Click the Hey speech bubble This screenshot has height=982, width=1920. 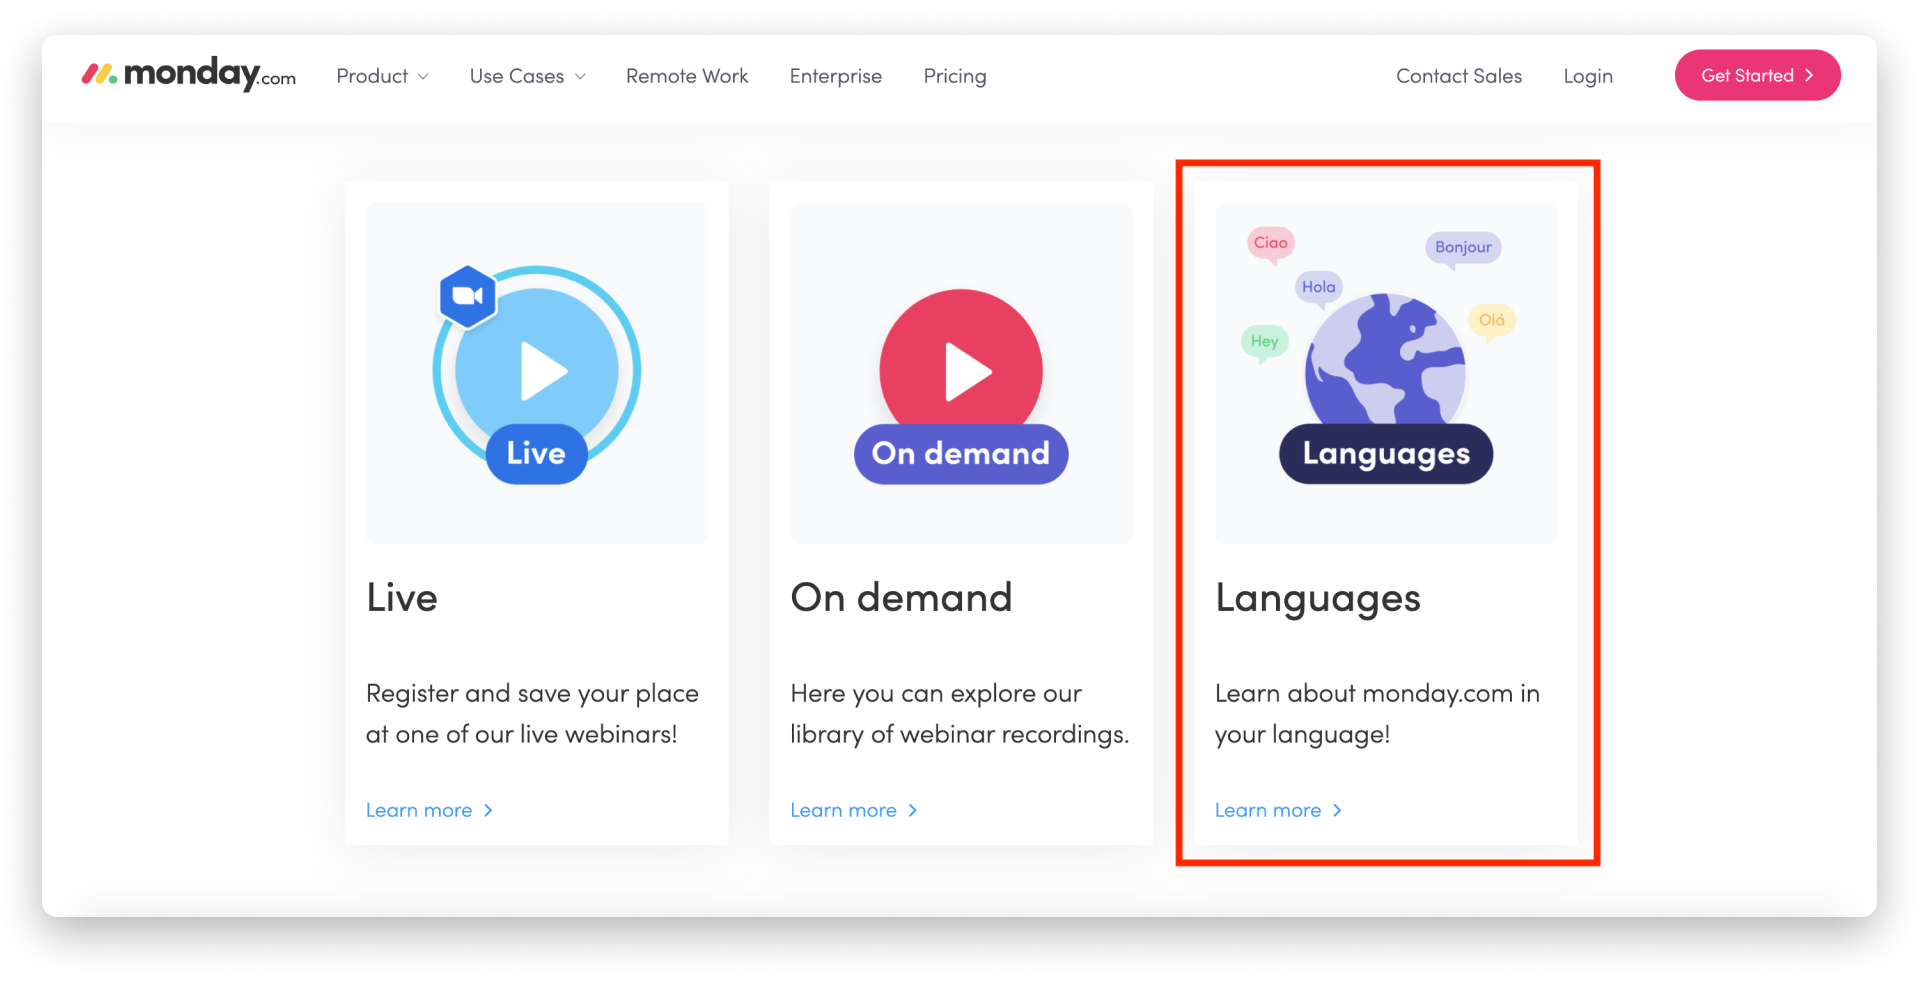[x=1264, y=342]
